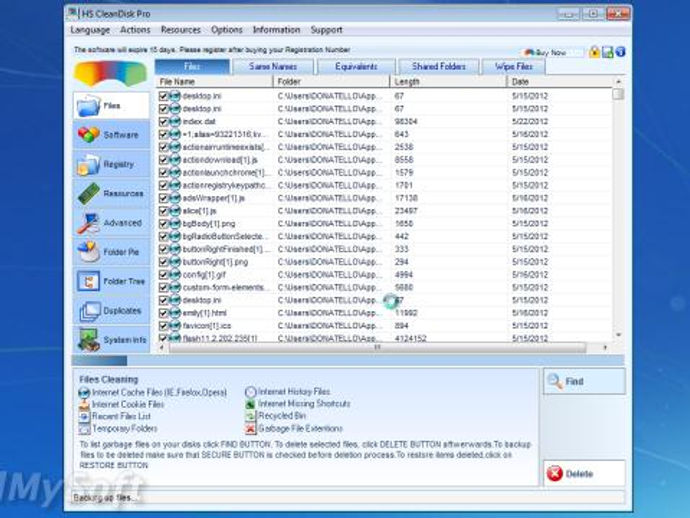Click the Find button
This screenshot has width=690, height=518.
click(x=584, y=381)
